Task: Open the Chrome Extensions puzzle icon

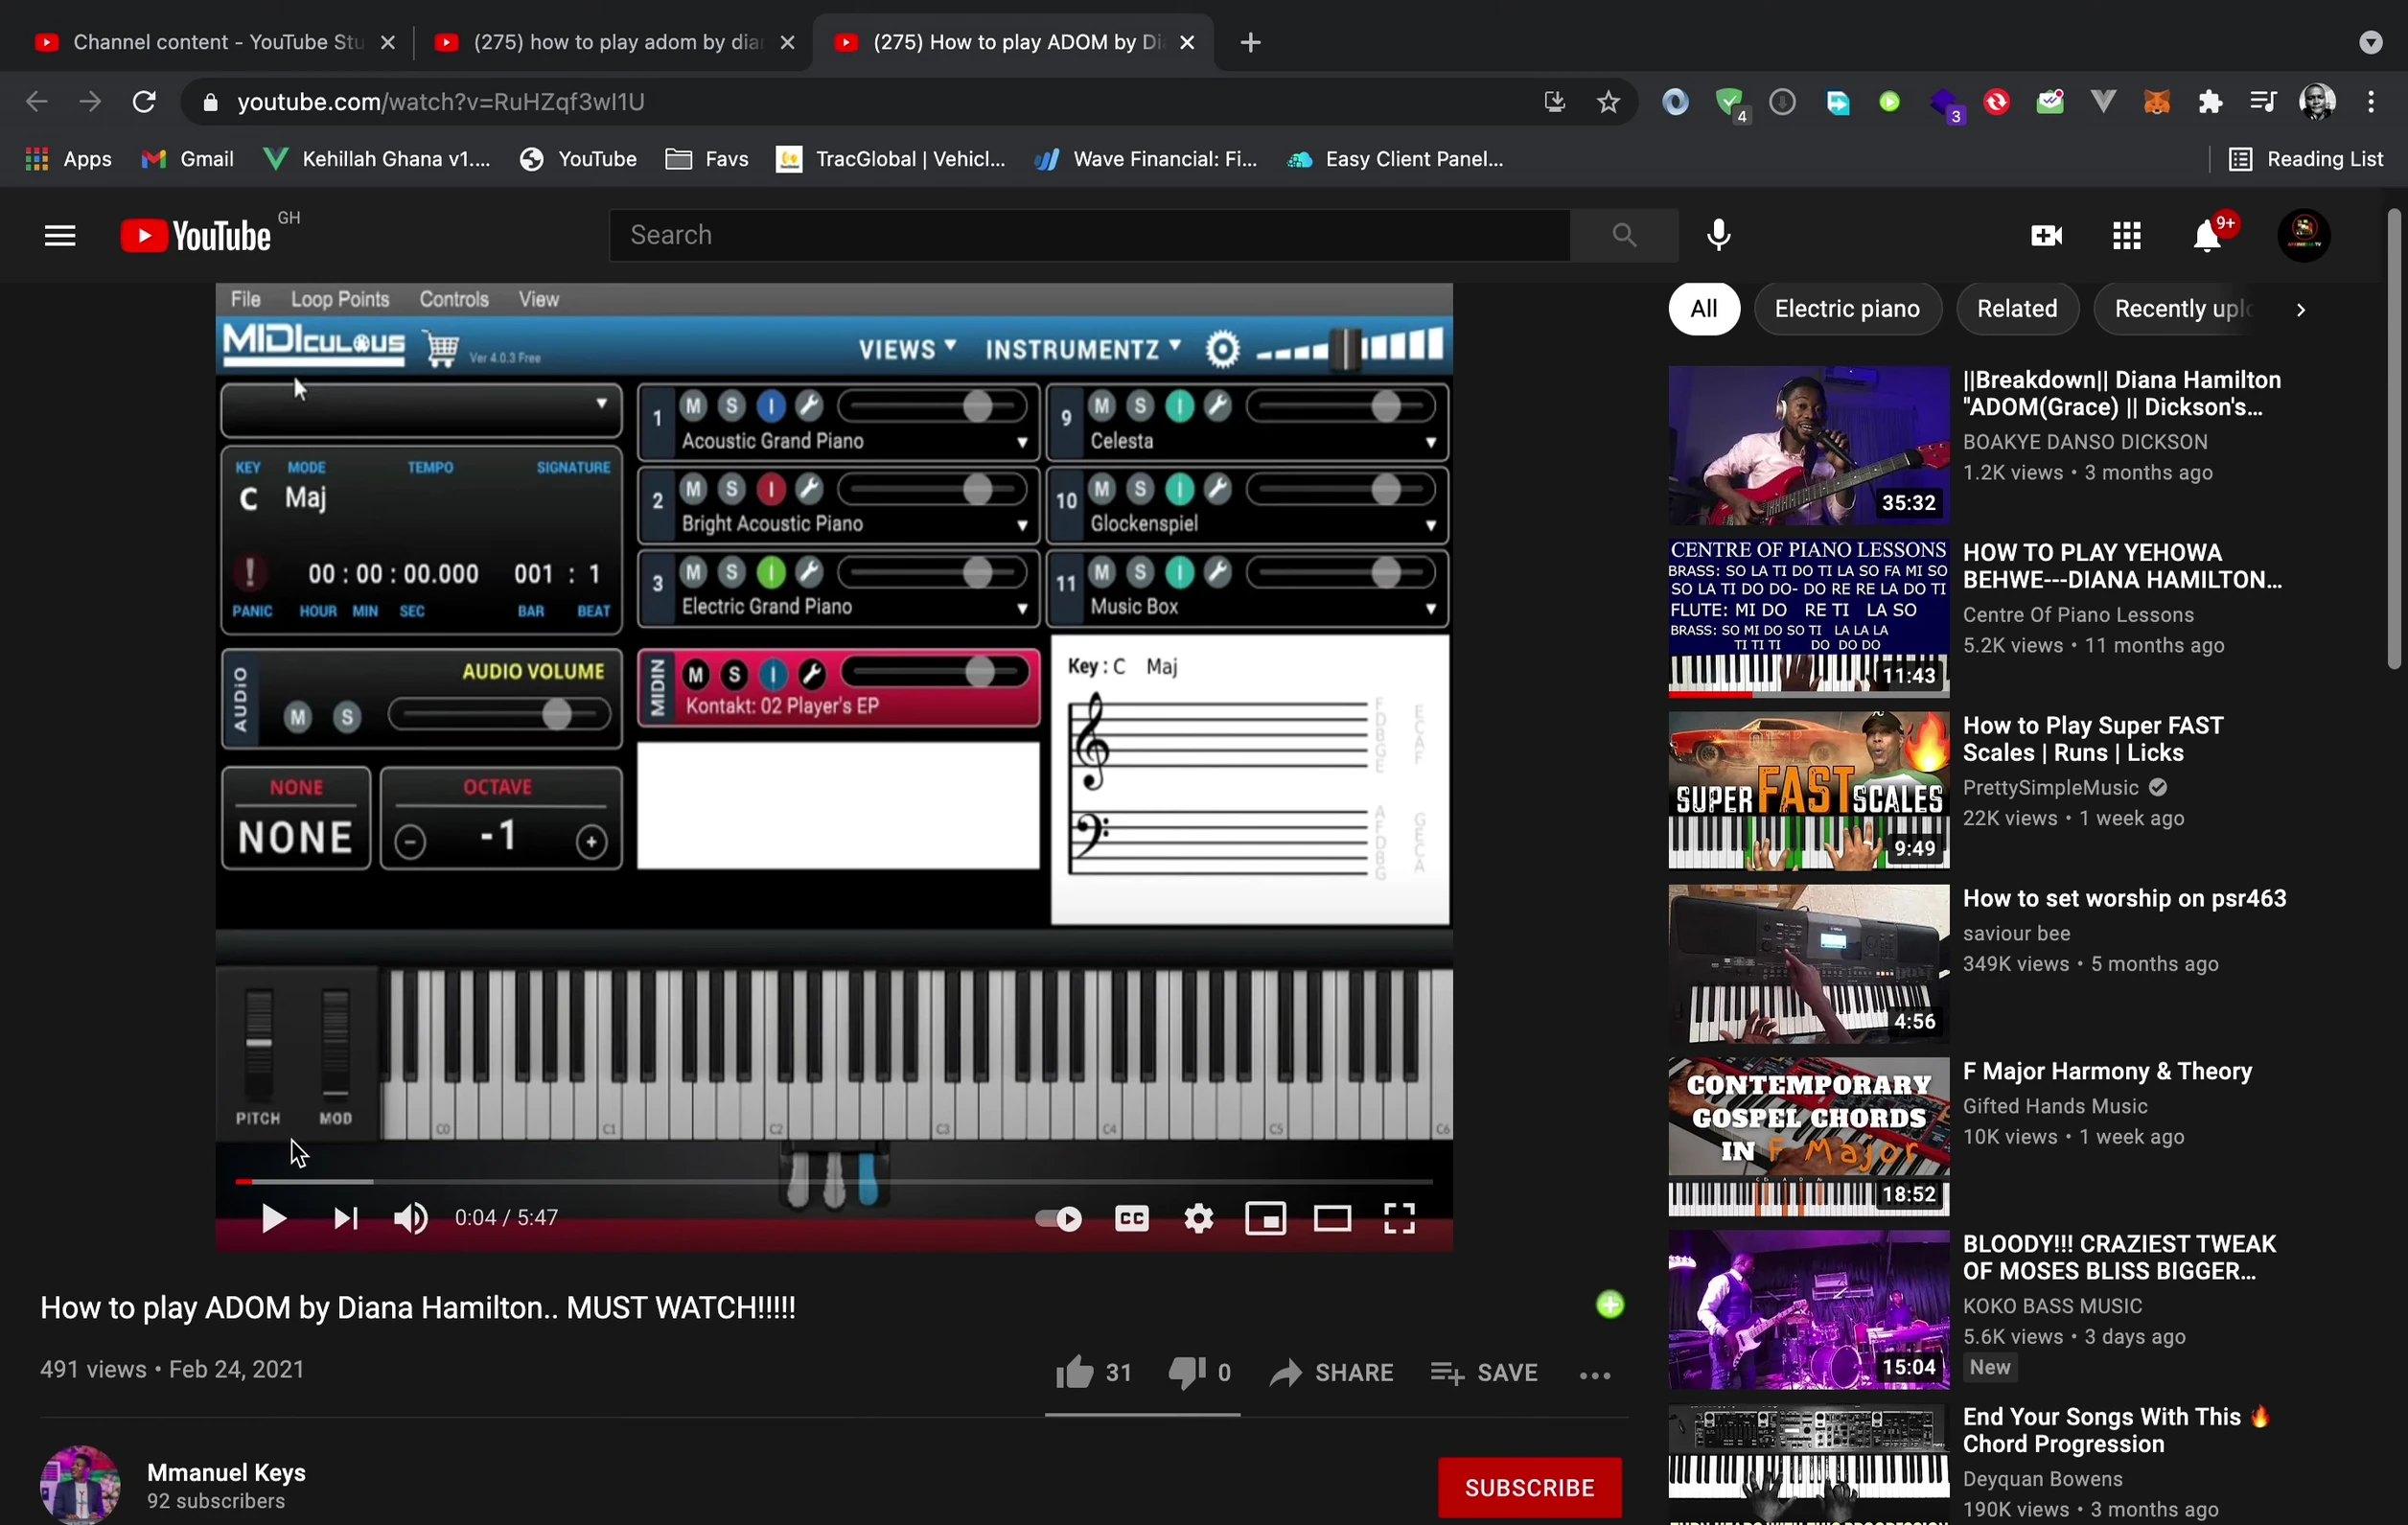Action: [x=2210, y=102]
